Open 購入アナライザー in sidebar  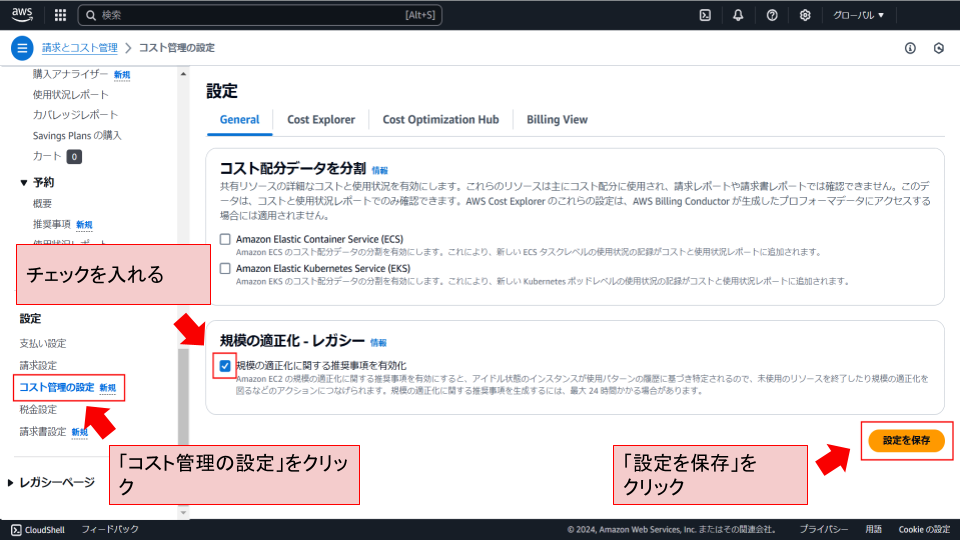point(70,74)
